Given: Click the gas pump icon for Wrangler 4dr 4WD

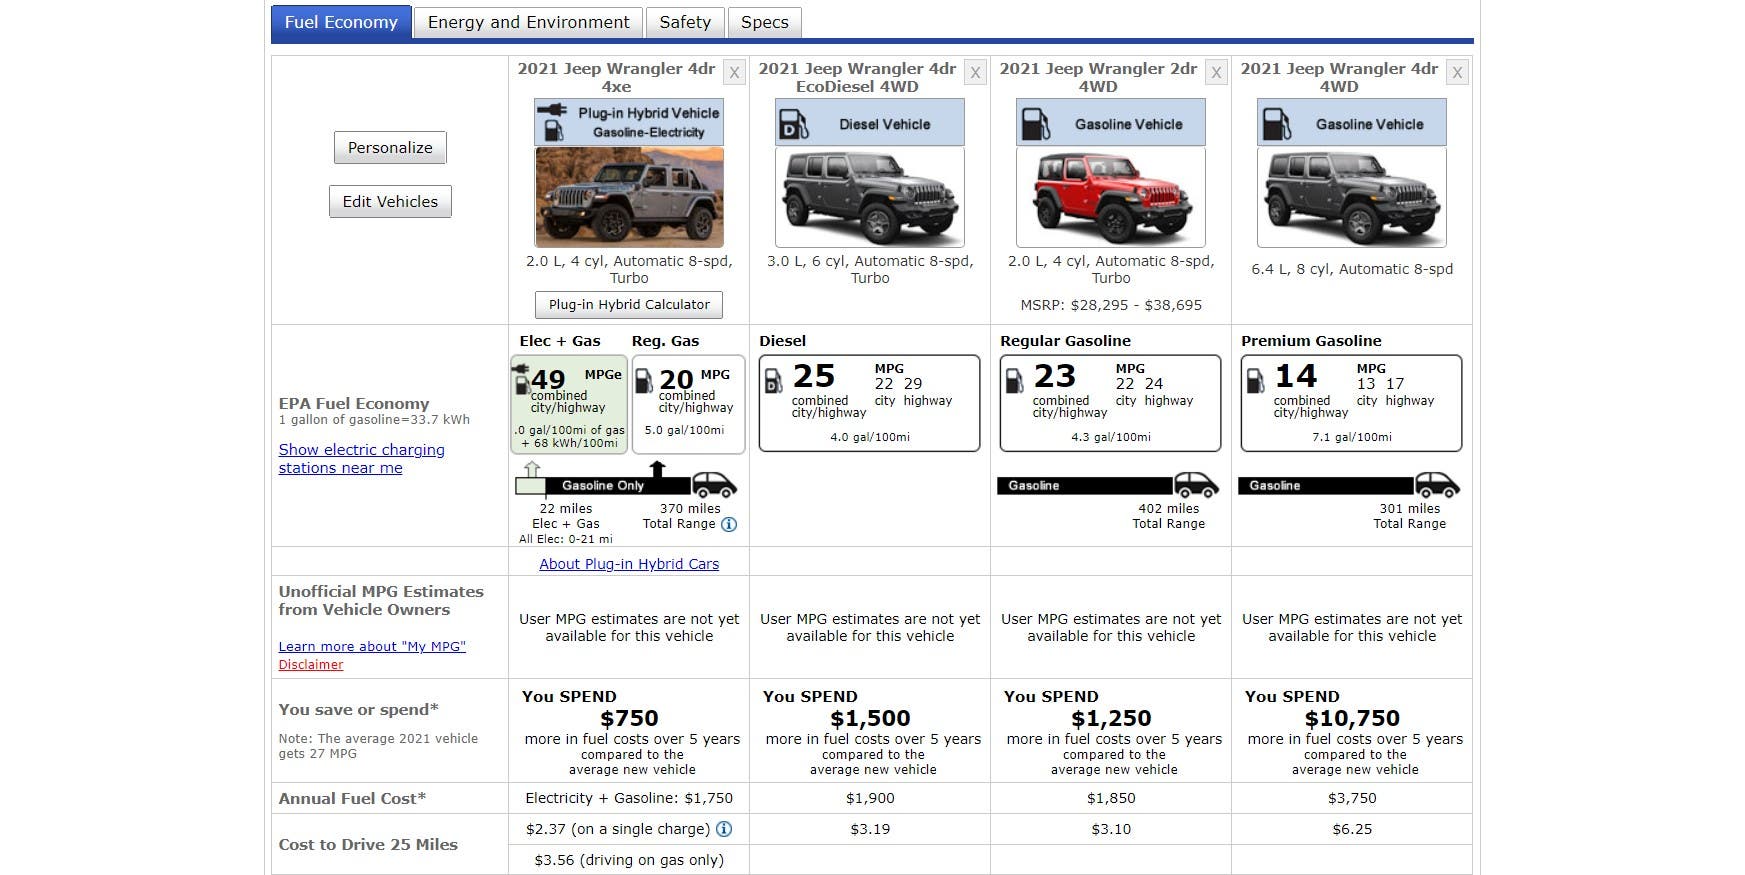Looking at the screenshot, I should pyautogui.click(x=1275, y=124).
